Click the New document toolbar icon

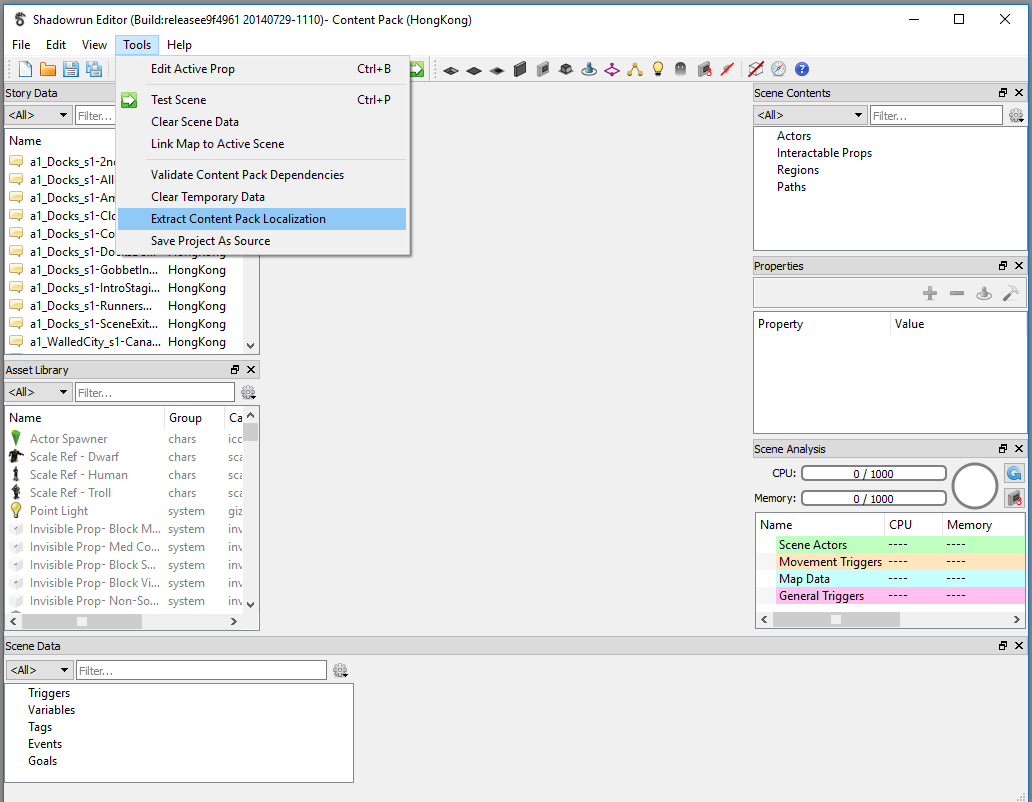click(x=25, y=69)
